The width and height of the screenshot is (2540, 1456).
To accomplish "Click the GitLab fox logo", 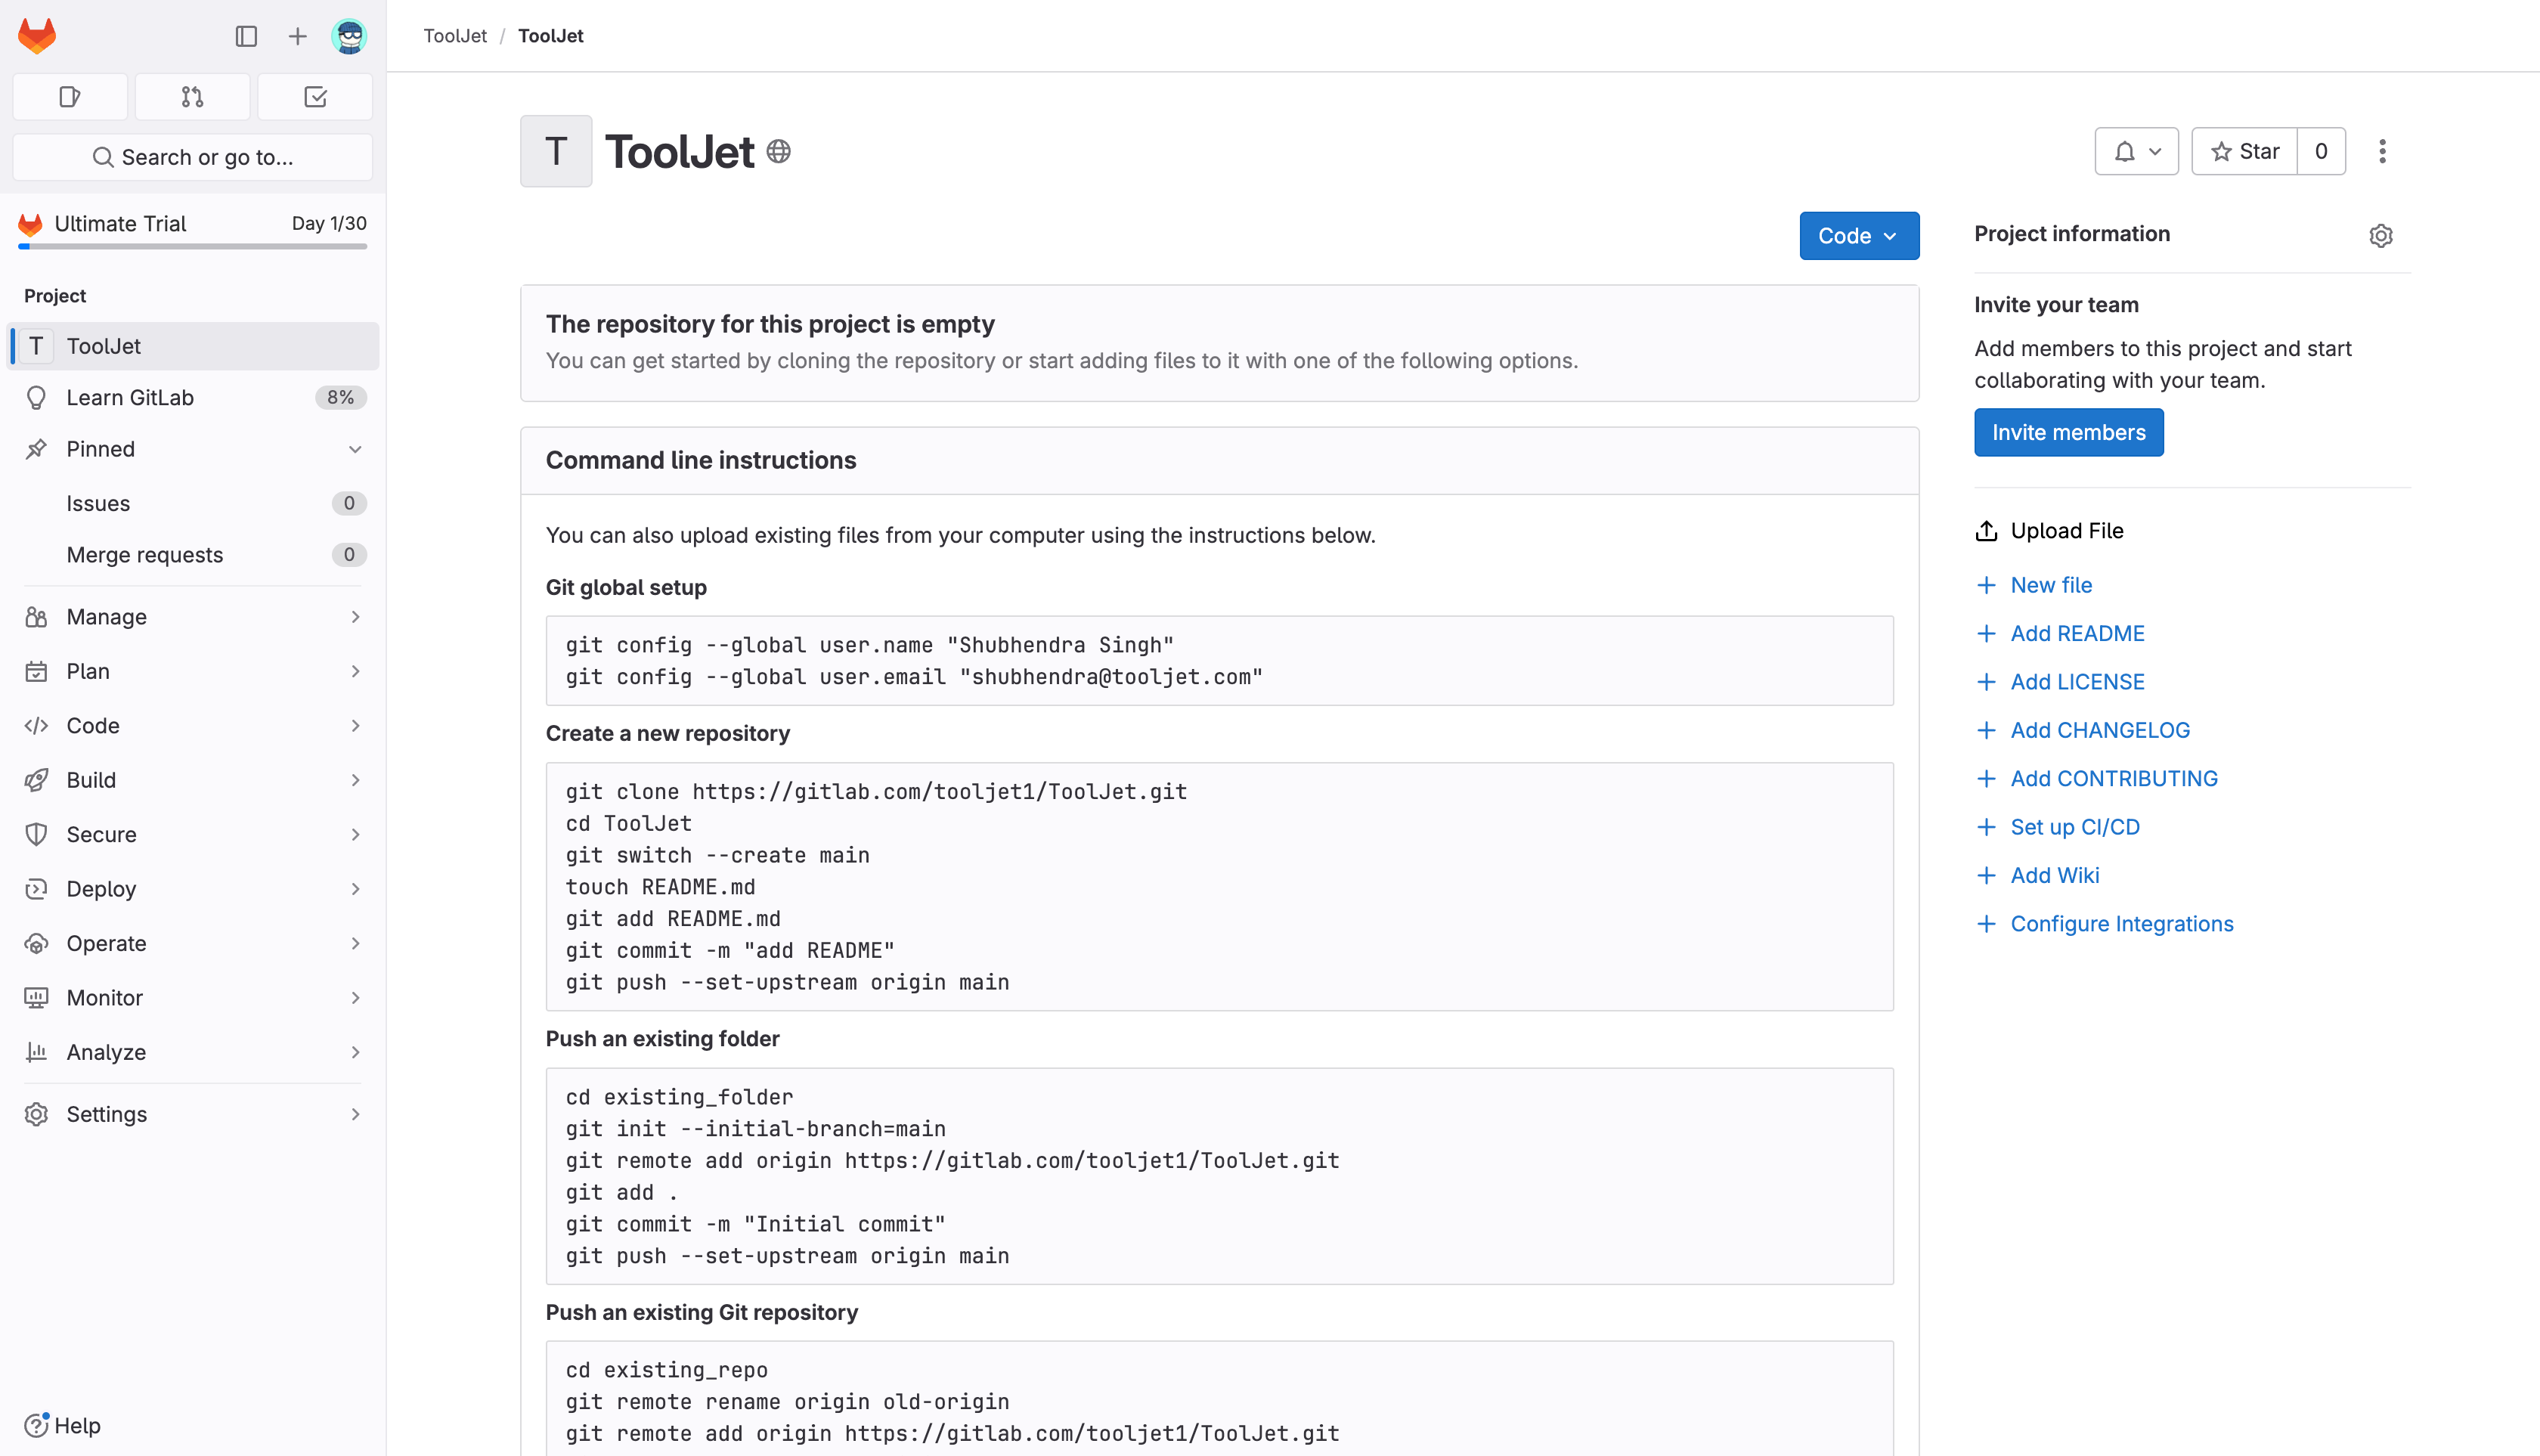I will click(x=37, y=36).
